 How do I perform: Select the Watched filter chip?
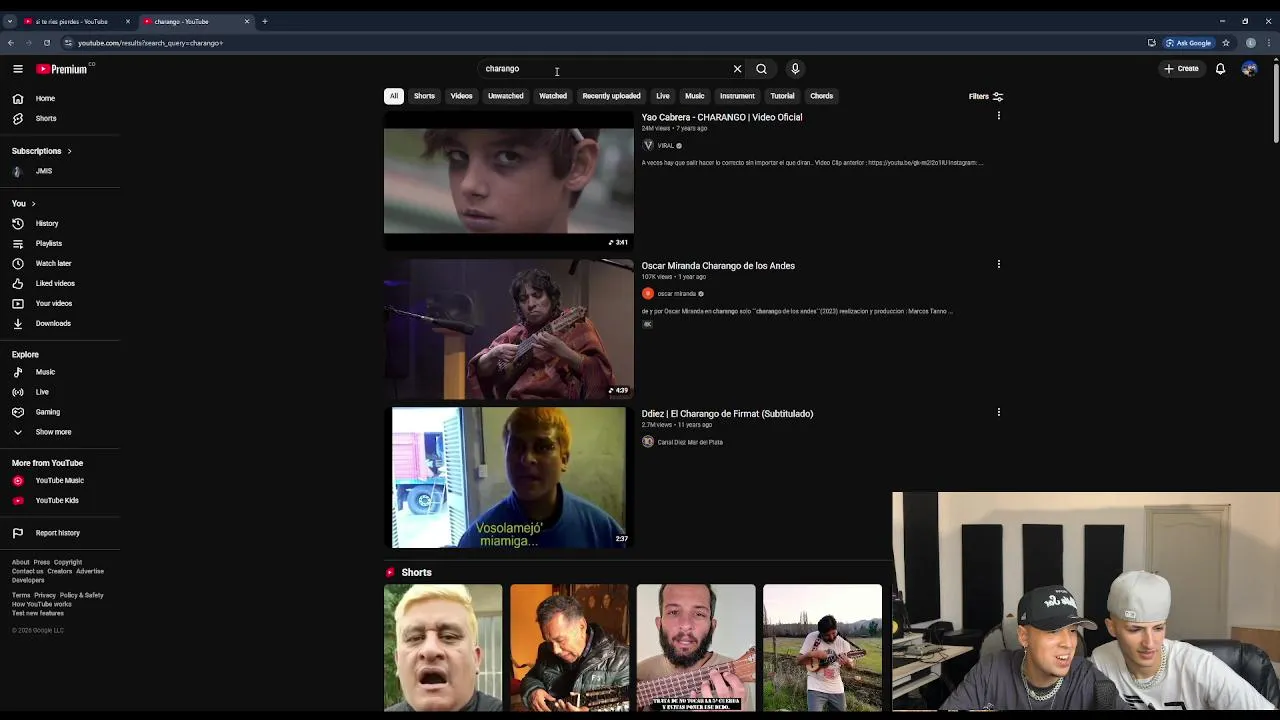(553, 96)
